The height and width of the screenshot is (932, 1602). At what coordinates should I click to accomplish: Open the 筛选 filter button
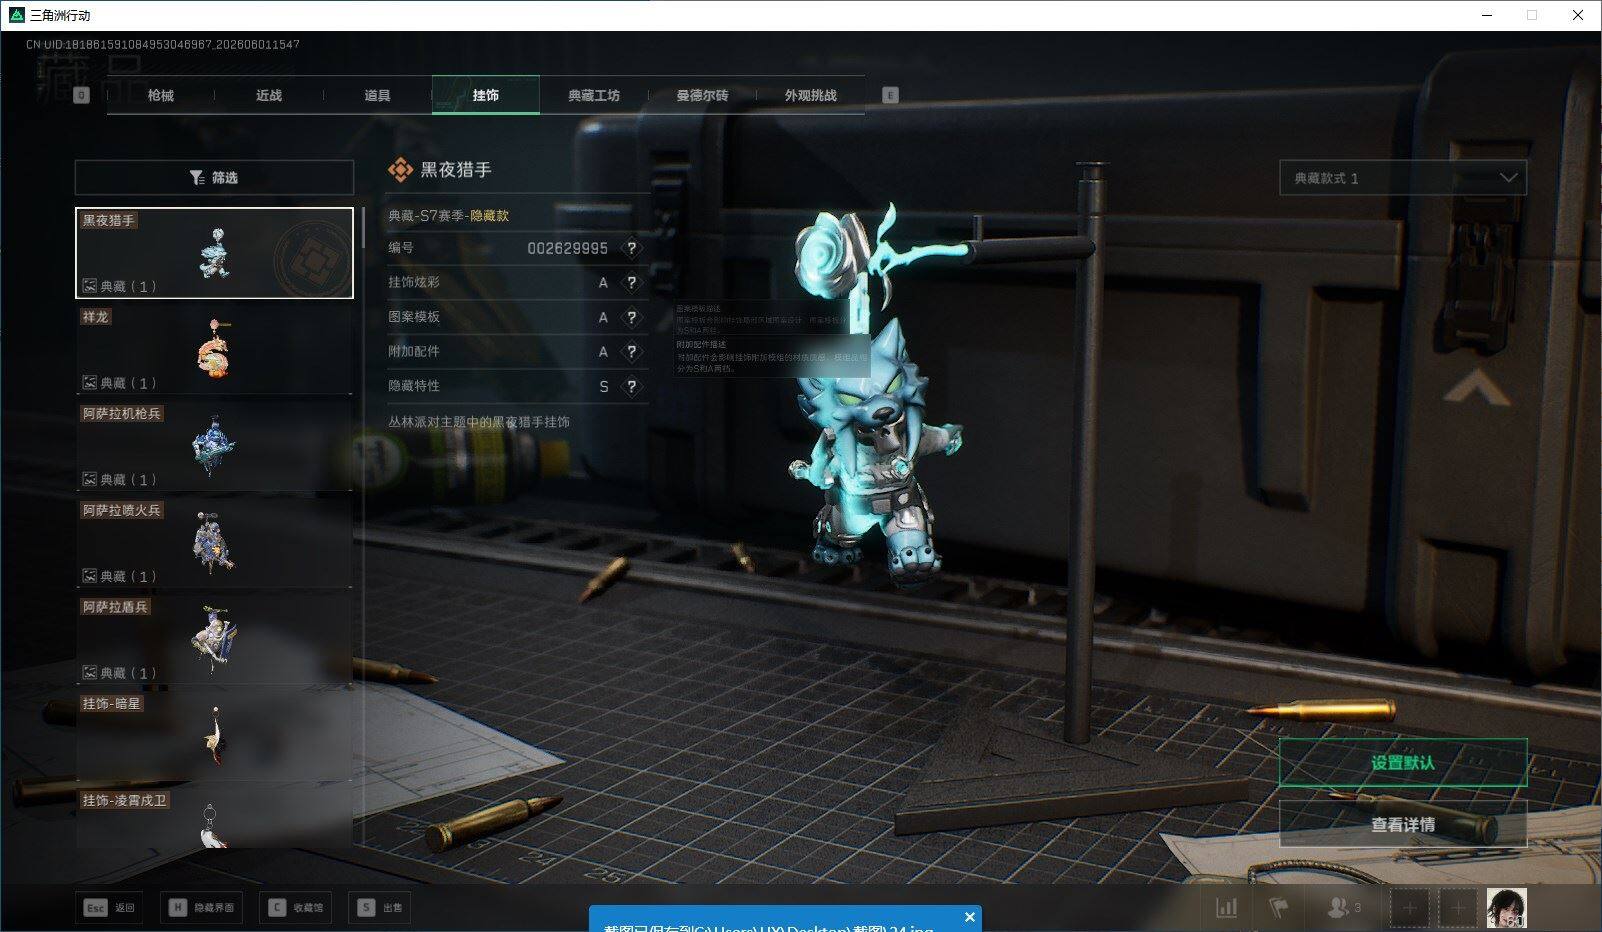[214, 177]
